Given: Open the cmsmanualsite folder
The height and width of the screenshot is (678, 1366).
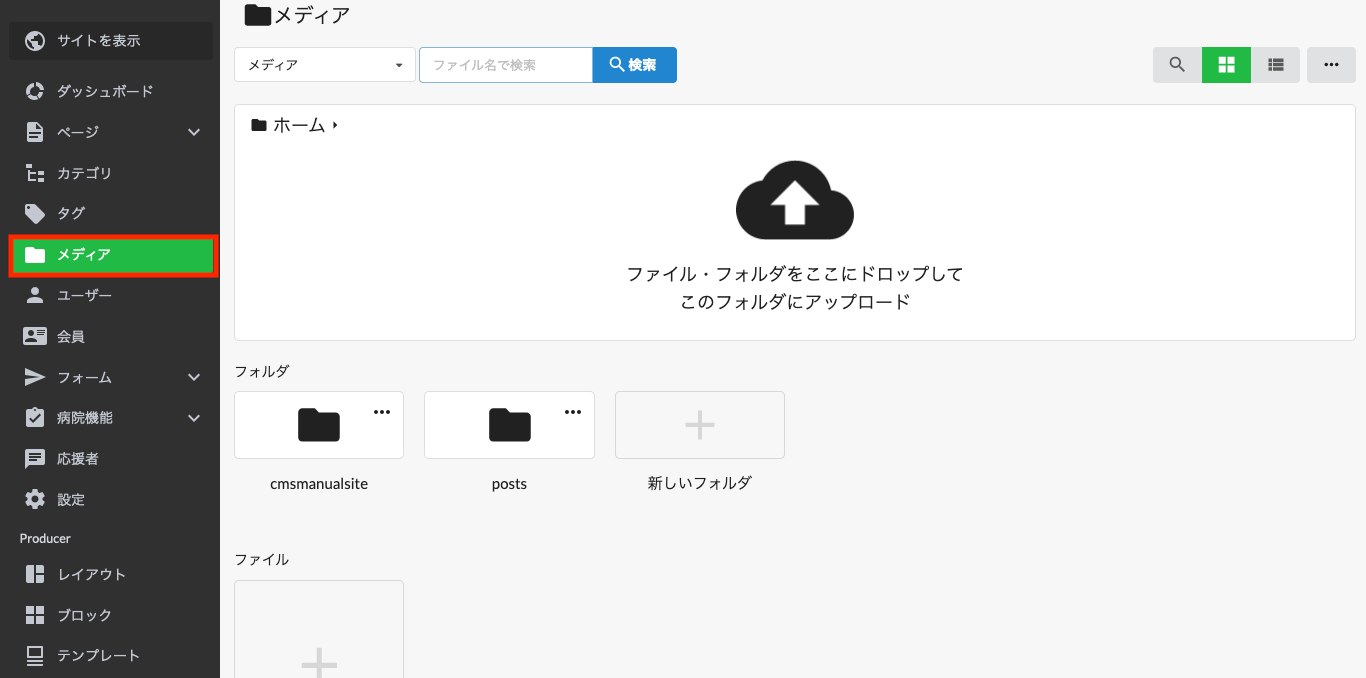Looking at the screenshot, I should [318, 426].
